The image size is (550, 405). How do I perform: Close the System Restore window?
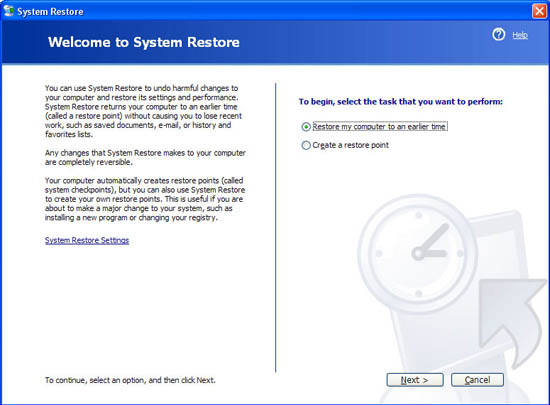[x=539, y=11]
